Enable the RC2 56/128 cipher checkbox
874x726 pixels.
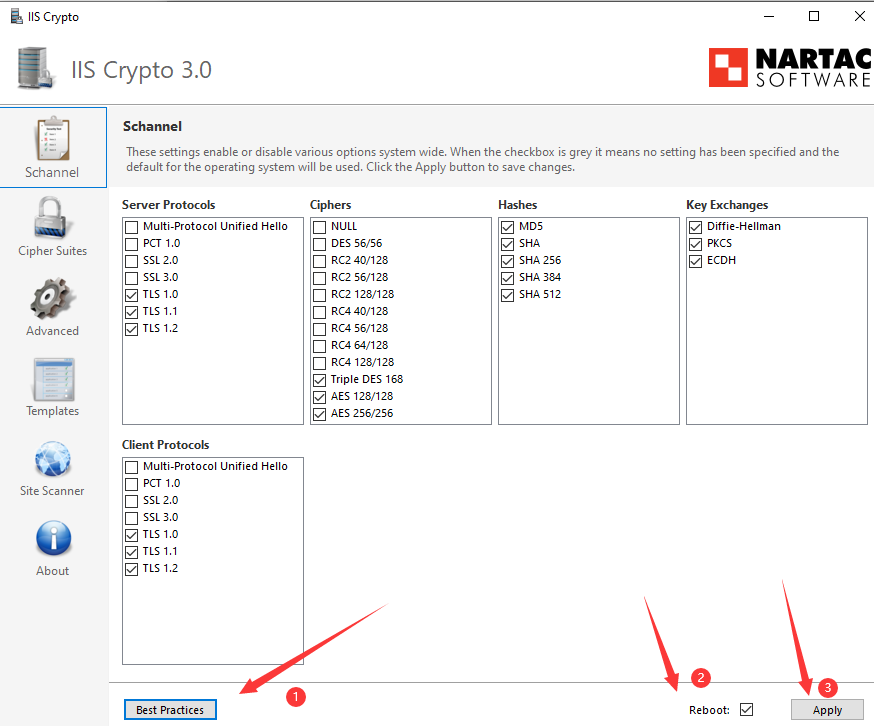319,278
